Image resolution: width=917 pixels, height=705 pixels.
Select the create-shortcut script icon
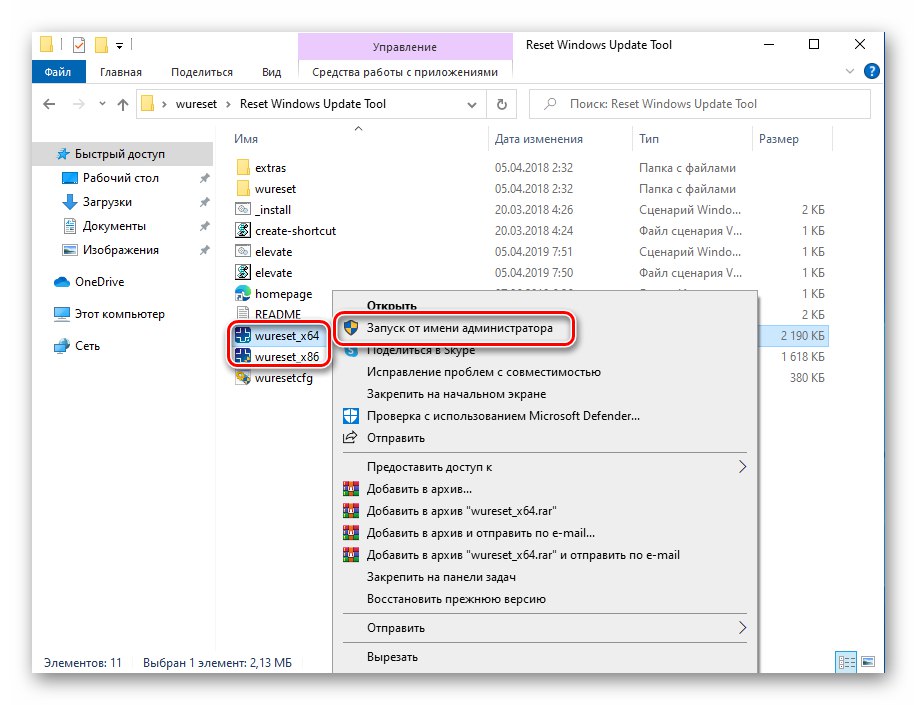[243, 231]
